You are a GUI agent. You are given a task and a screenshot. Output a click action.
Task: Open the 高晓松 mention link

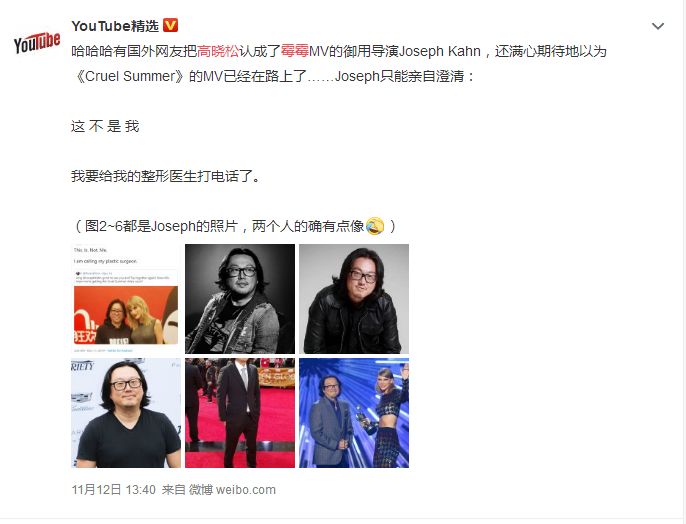pyautogui.click(x=218, y=51)
